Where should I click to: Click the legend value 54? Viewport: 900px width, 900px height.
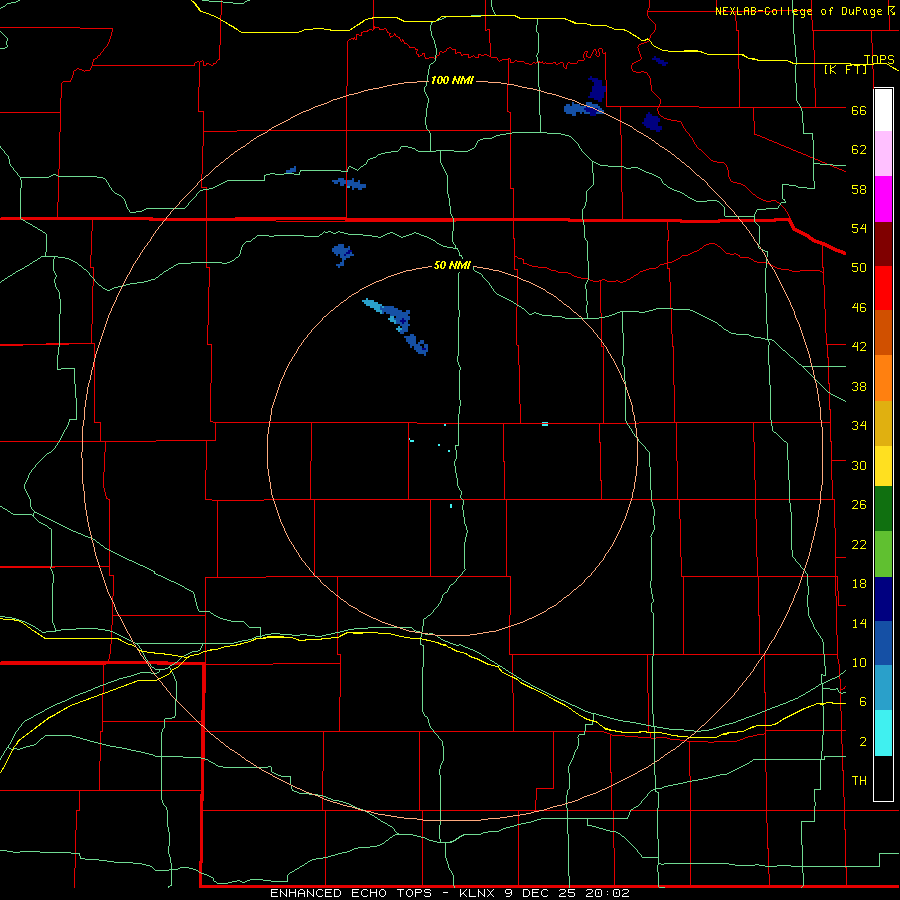coord(859,228)
